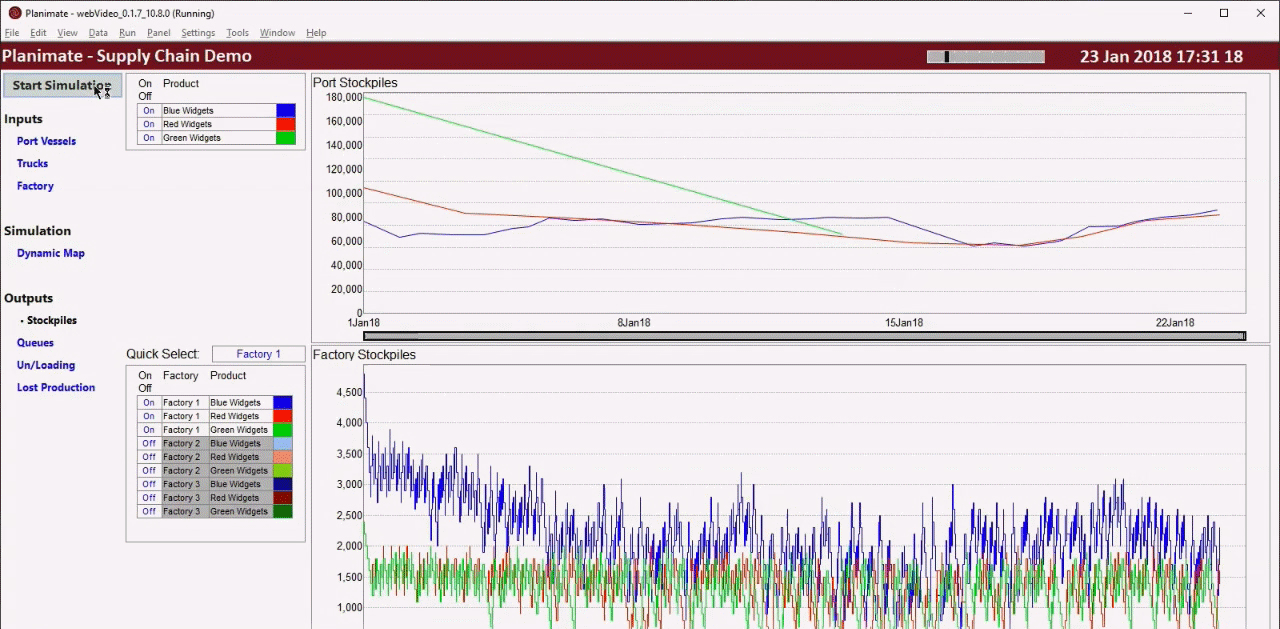Open the Port Vessels input page
The width and height of the screenshot is (1280, 629).
(x=46, y=141)
